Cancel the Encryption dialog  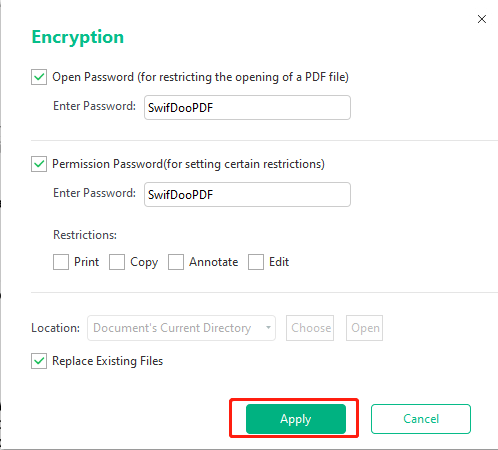421,419
